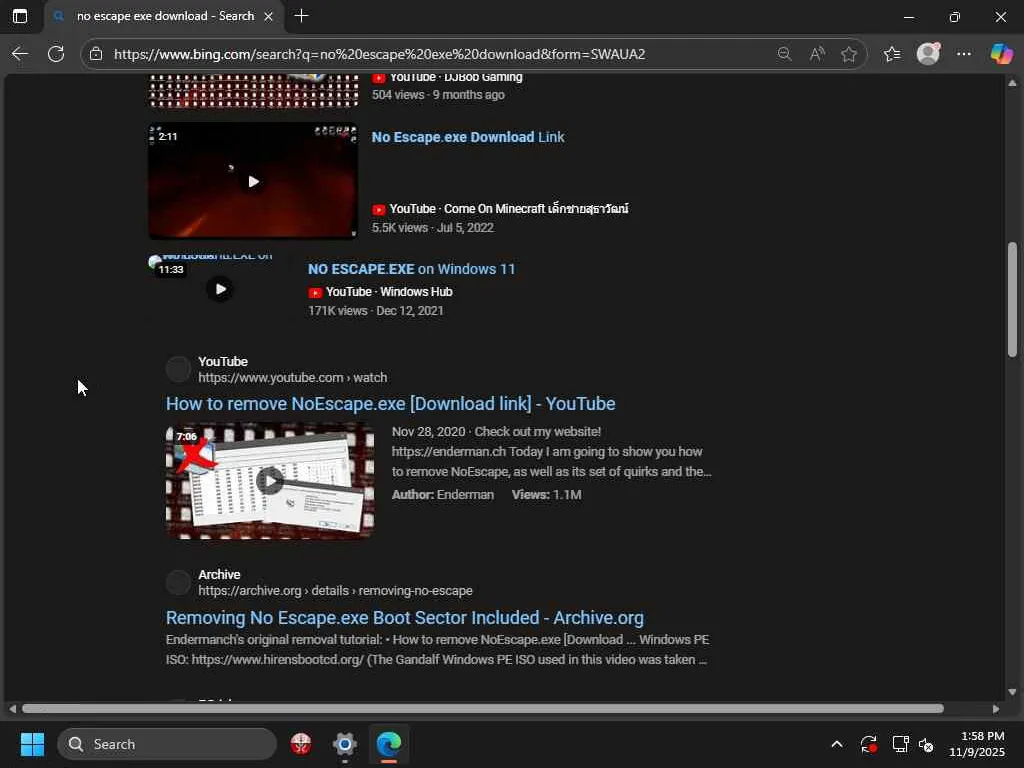Select '171K views · Dec 12, 2021' text
The width and height of the screenshot is (1024, 768).
click(x=376, y=311)
